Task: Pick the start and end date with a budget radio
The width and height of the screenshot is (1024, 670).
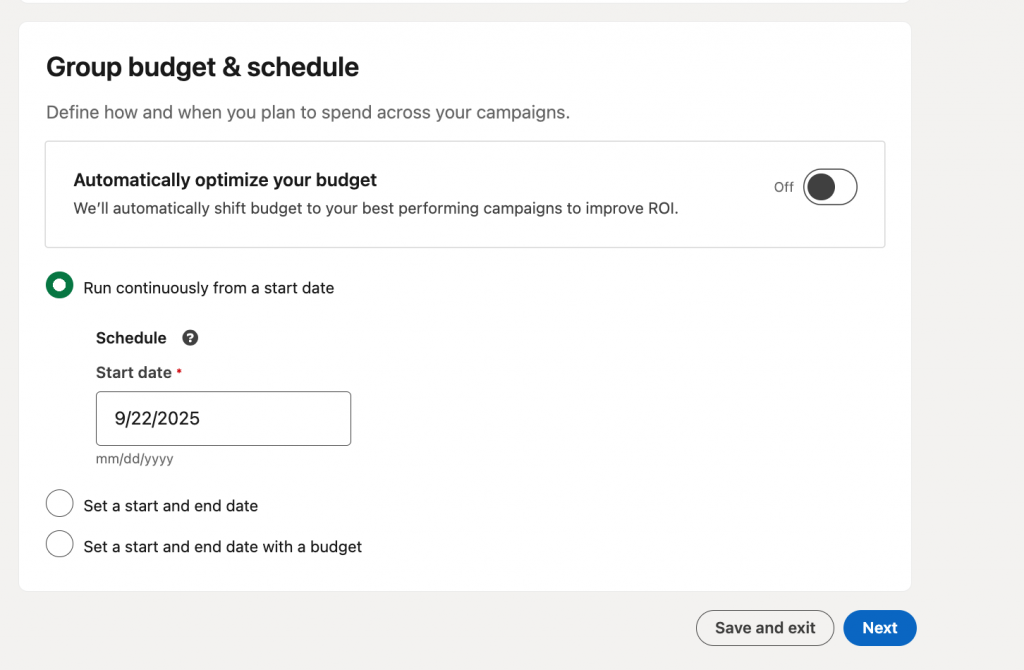Action: point(60,545)
